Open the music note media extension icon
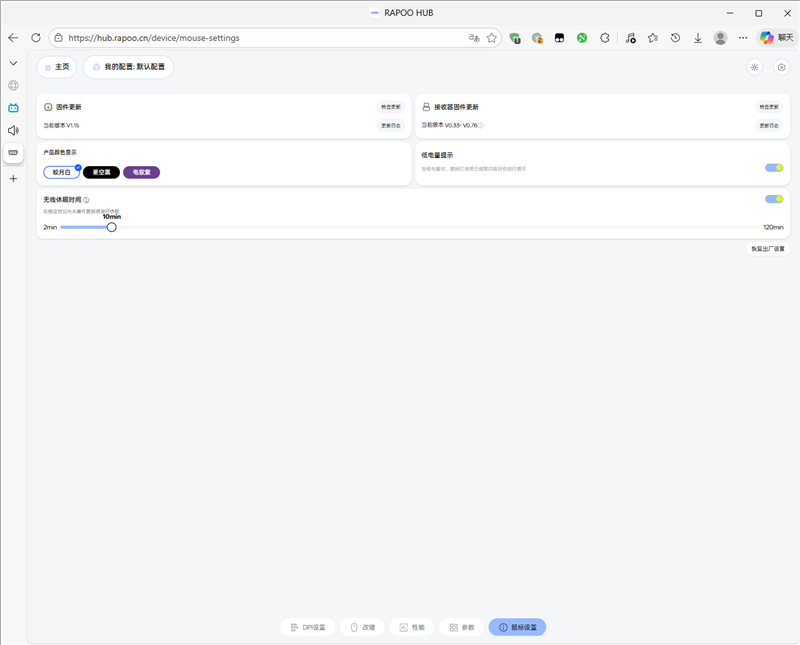 pyautogui.click(x=631, y=38)
